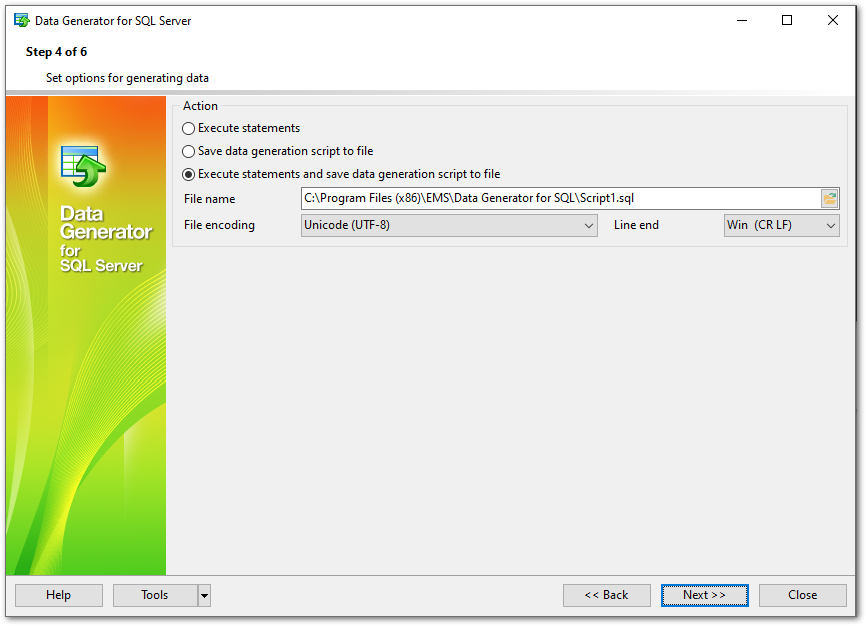
Task: Close the window via title bar X
Action: (x=833, y=20)
